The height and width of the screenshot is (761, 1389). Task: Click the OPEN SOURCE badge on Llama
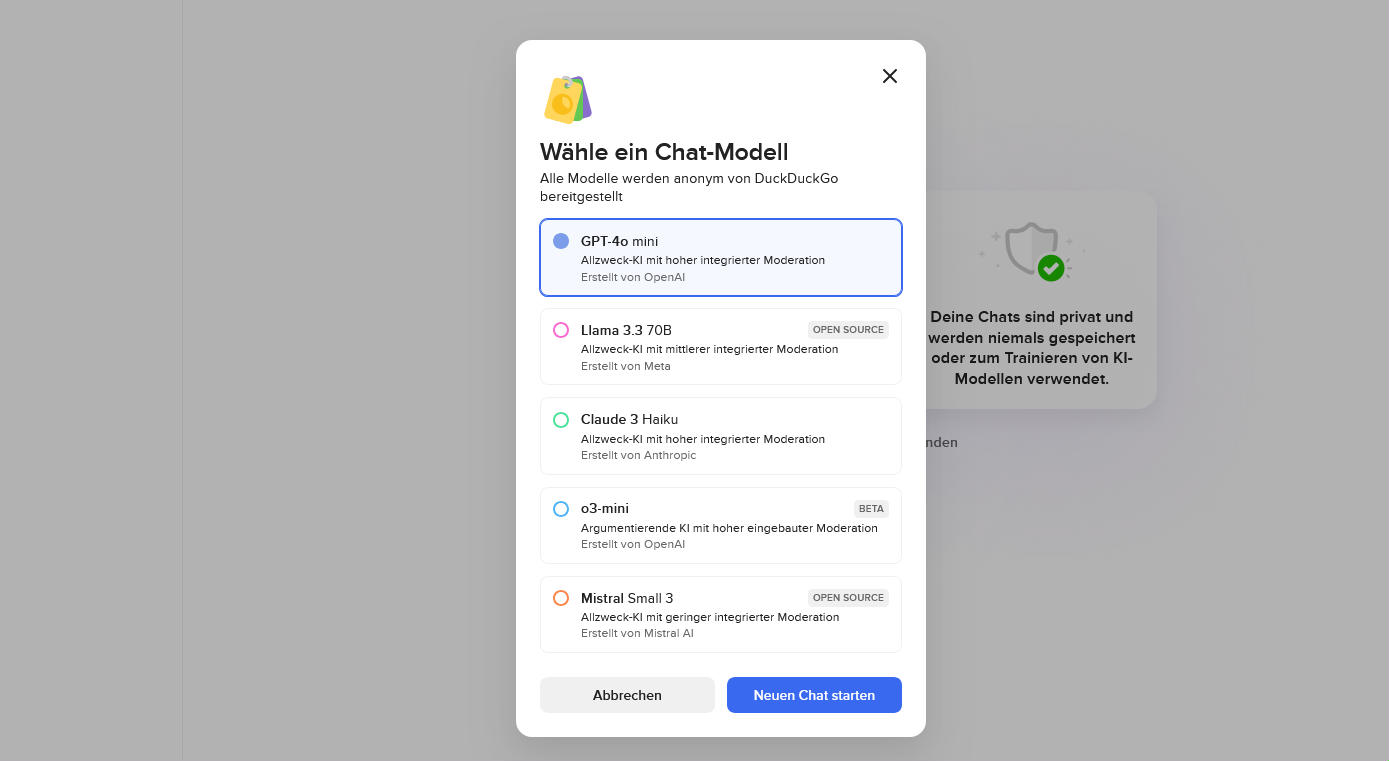click(x=848, y=330)
